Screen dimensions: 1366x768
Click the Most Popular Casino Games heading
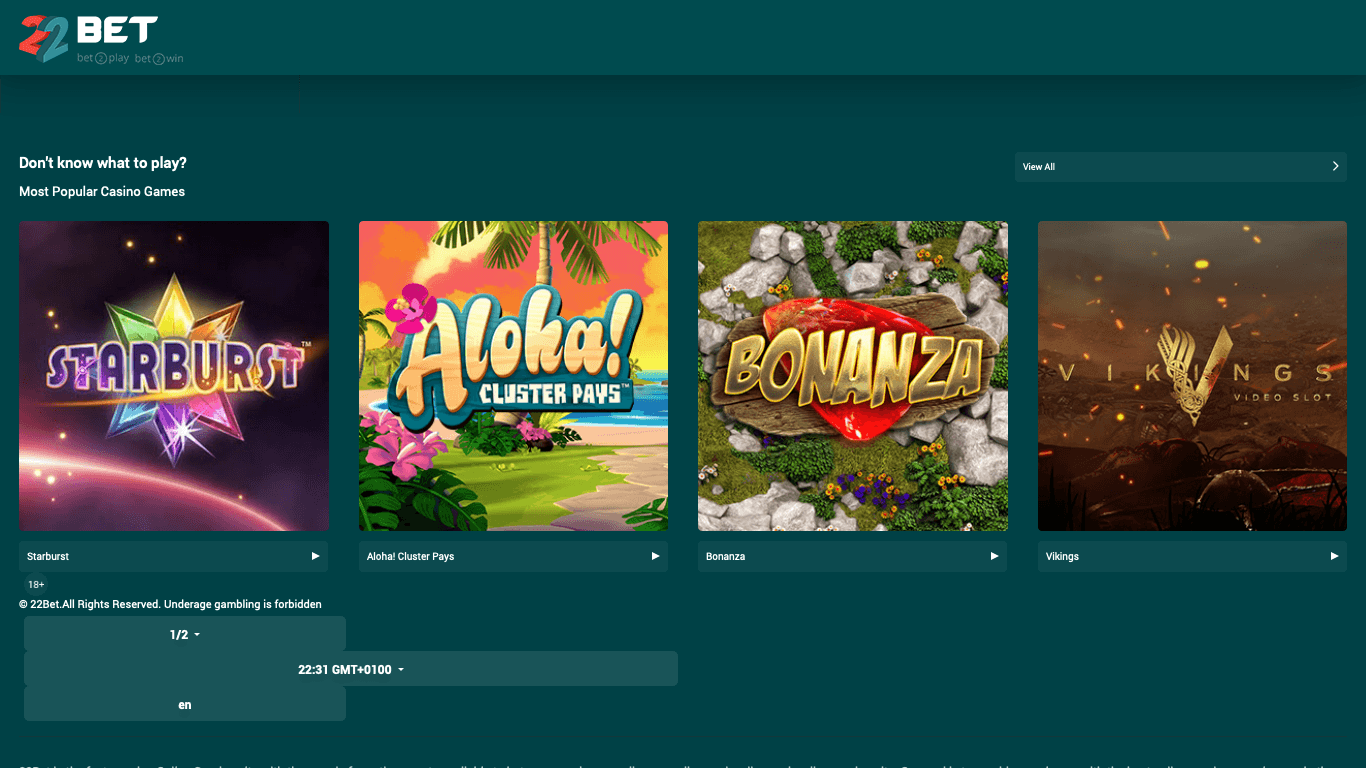102,191
